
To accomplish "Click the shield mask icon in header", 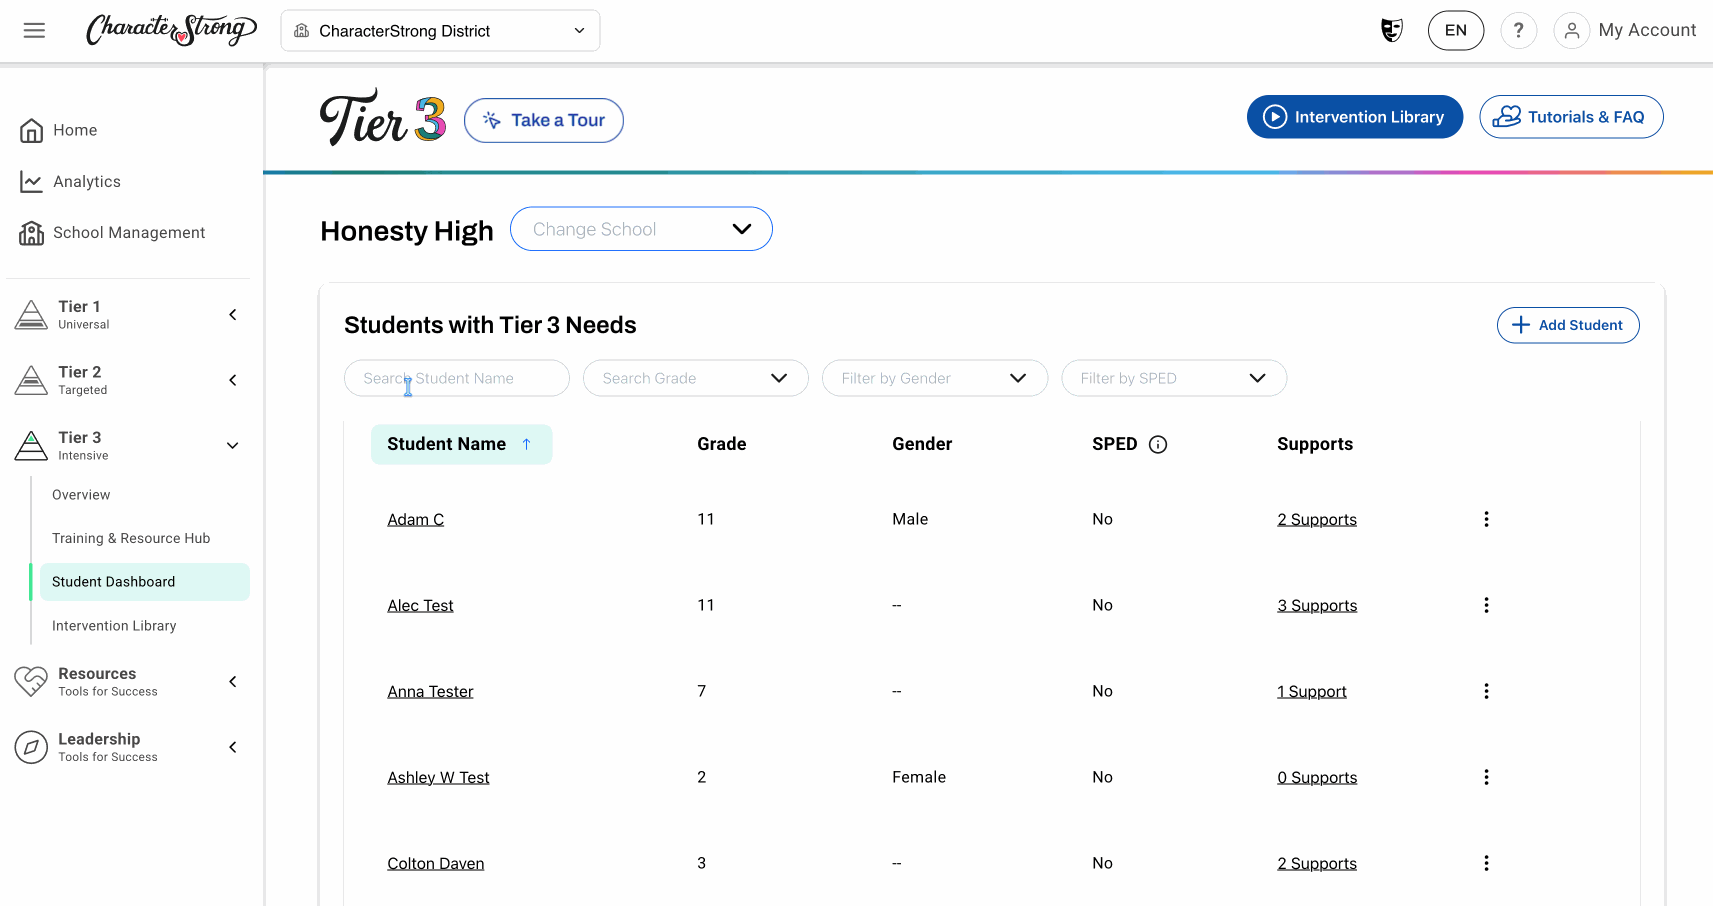I will click(x=1391, y=30).
